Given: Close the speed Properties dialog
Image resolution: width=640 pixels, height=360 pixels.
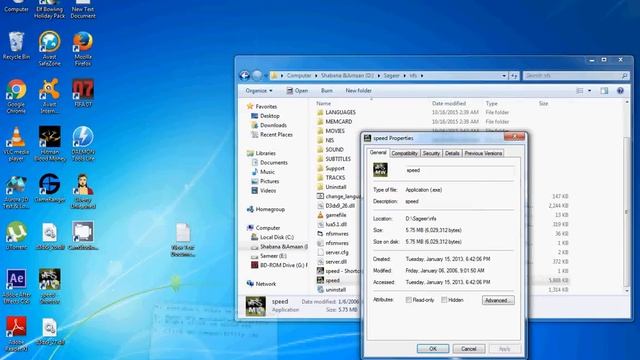Looking at the screenshot, I should [514, 137].
